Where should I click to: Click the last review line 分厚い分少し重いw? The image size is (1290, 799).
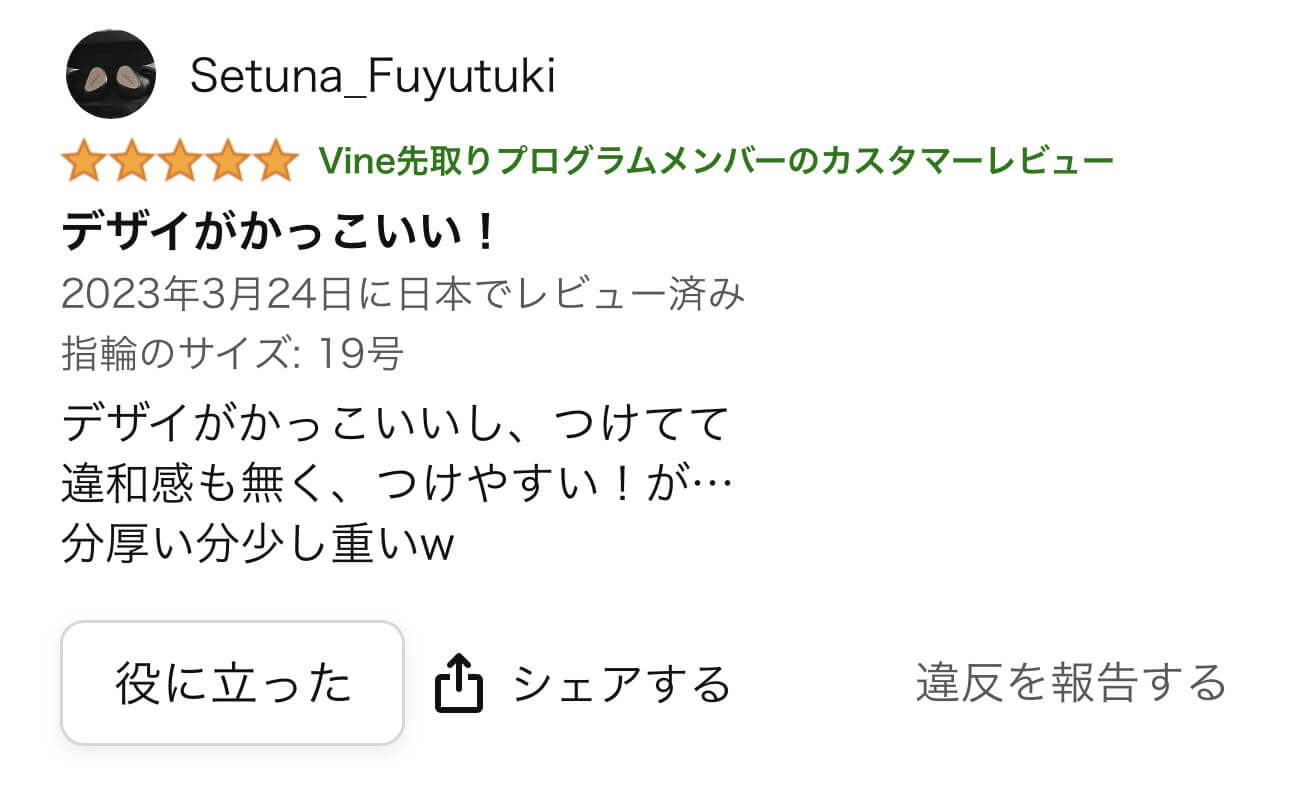(258, 546)
